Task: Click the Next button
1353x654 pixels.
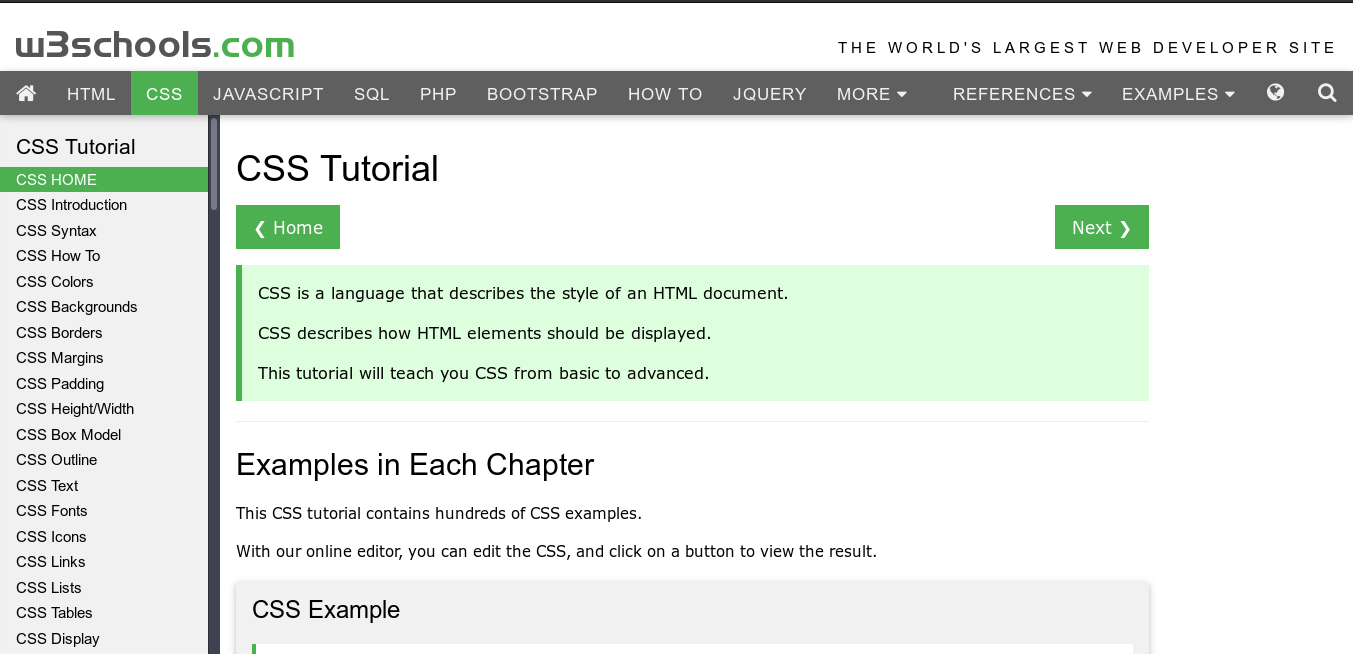Action: tap(1101, 227)
